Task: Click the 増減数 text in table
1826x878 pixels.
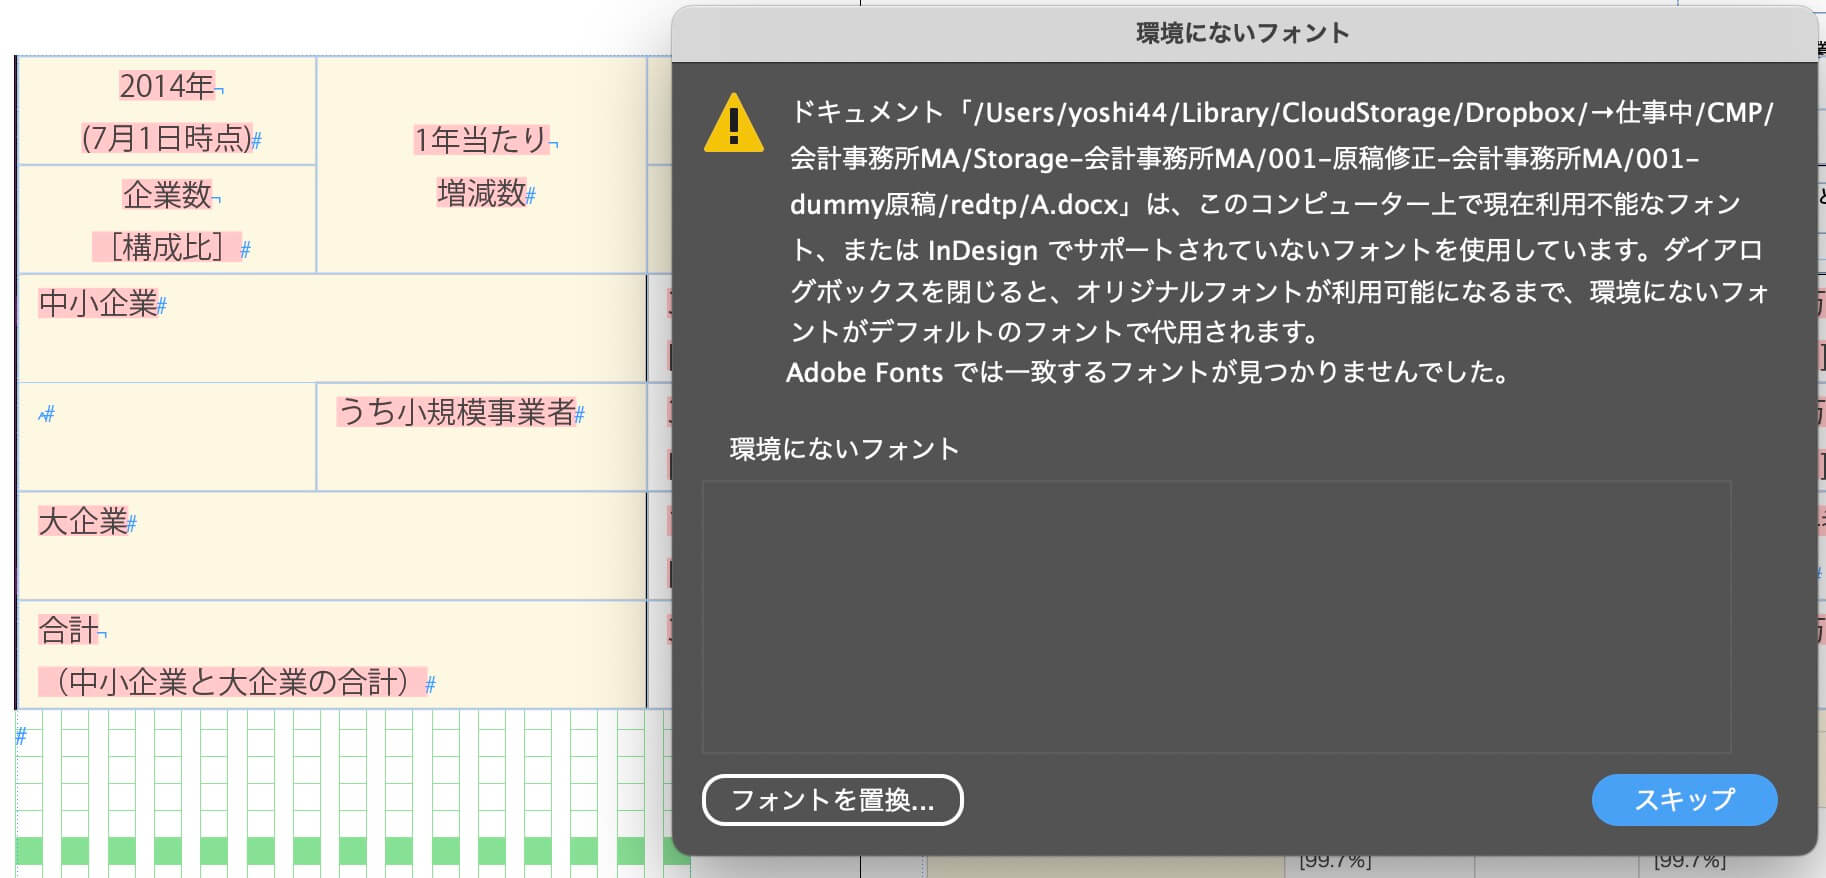Action: [480, 193]
